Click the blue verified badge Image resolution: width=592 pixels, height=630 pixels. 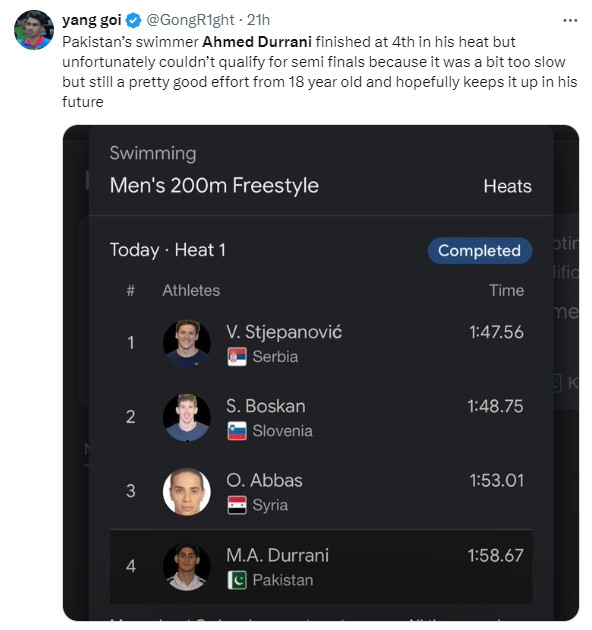(x=133, y=20)
